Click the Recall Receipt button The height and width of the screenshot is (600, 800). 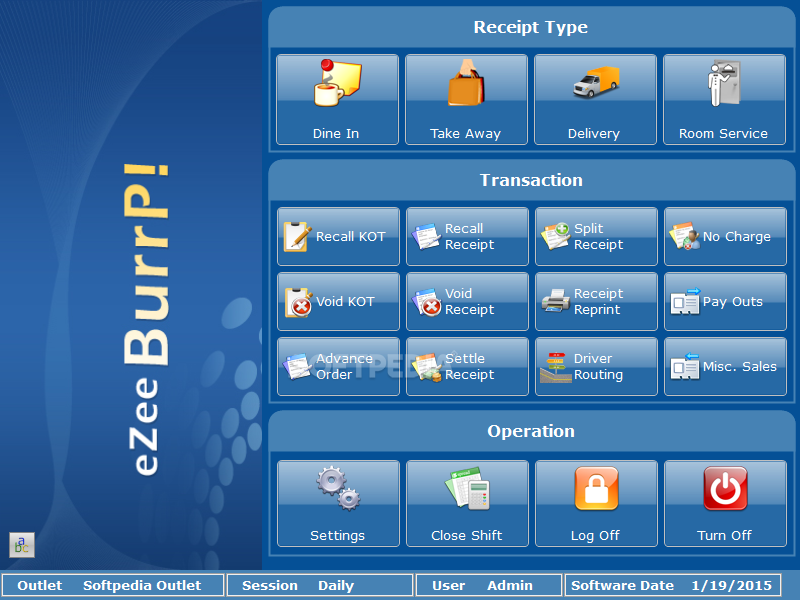coord(467,236)
